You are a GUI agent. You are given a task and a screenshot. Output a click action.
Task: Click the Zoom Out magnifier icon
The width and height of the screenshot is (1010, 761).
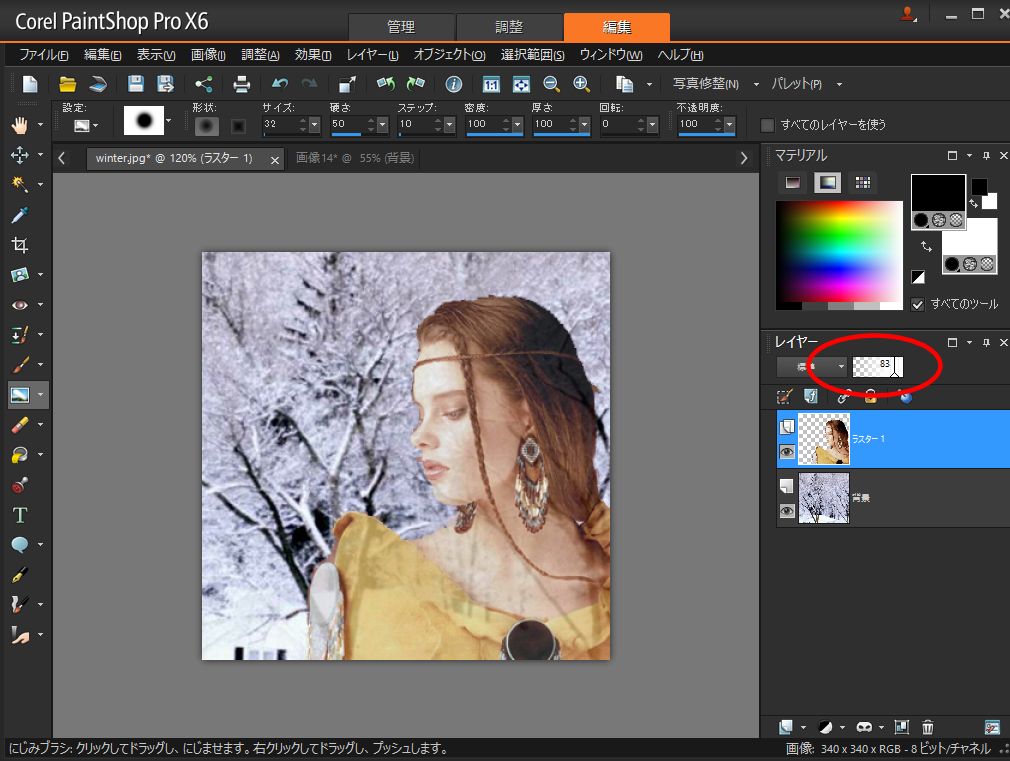pyautogui.click(x=551, y=84)
